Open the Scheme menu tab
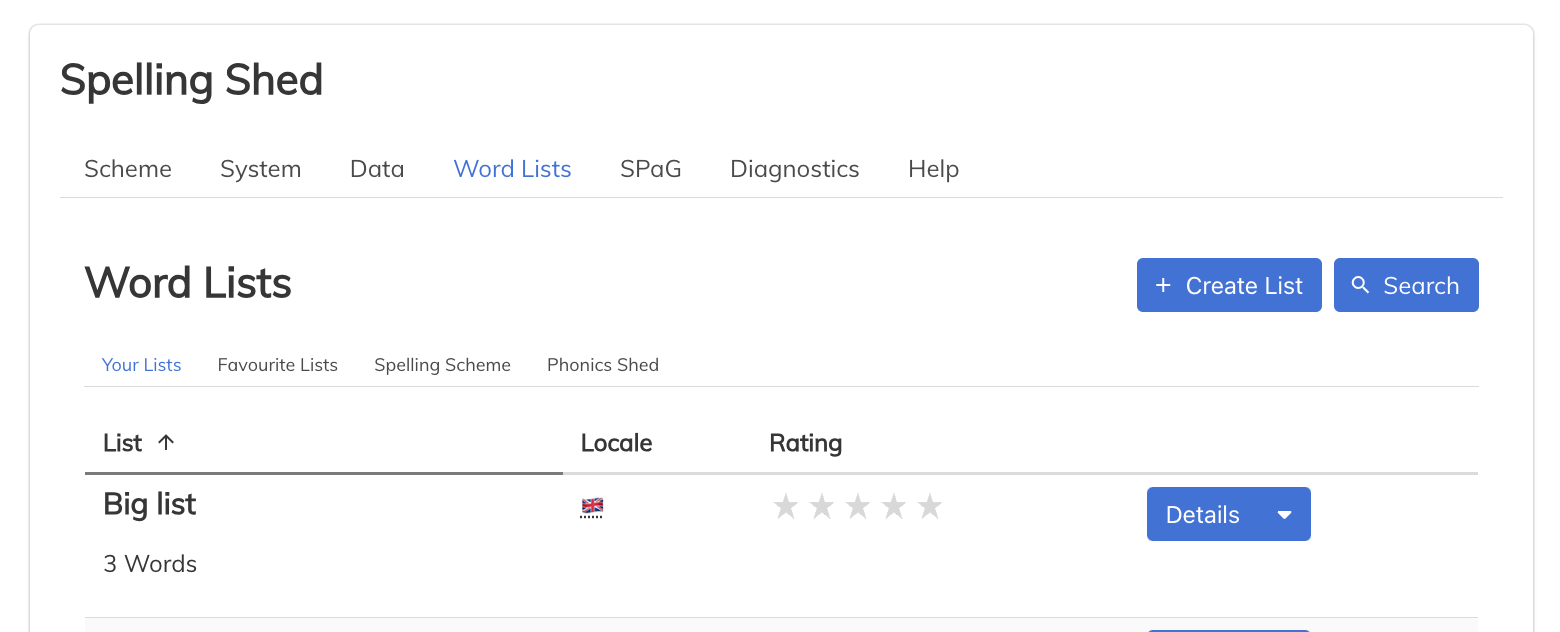This screenshot has width=1560, height=632. (128, 169)
